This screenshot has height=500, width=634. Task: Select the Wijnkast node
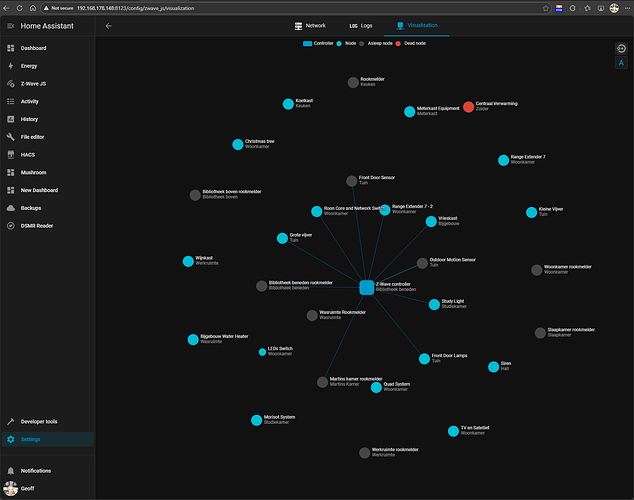pyautogui.click(x=188, y=261)
